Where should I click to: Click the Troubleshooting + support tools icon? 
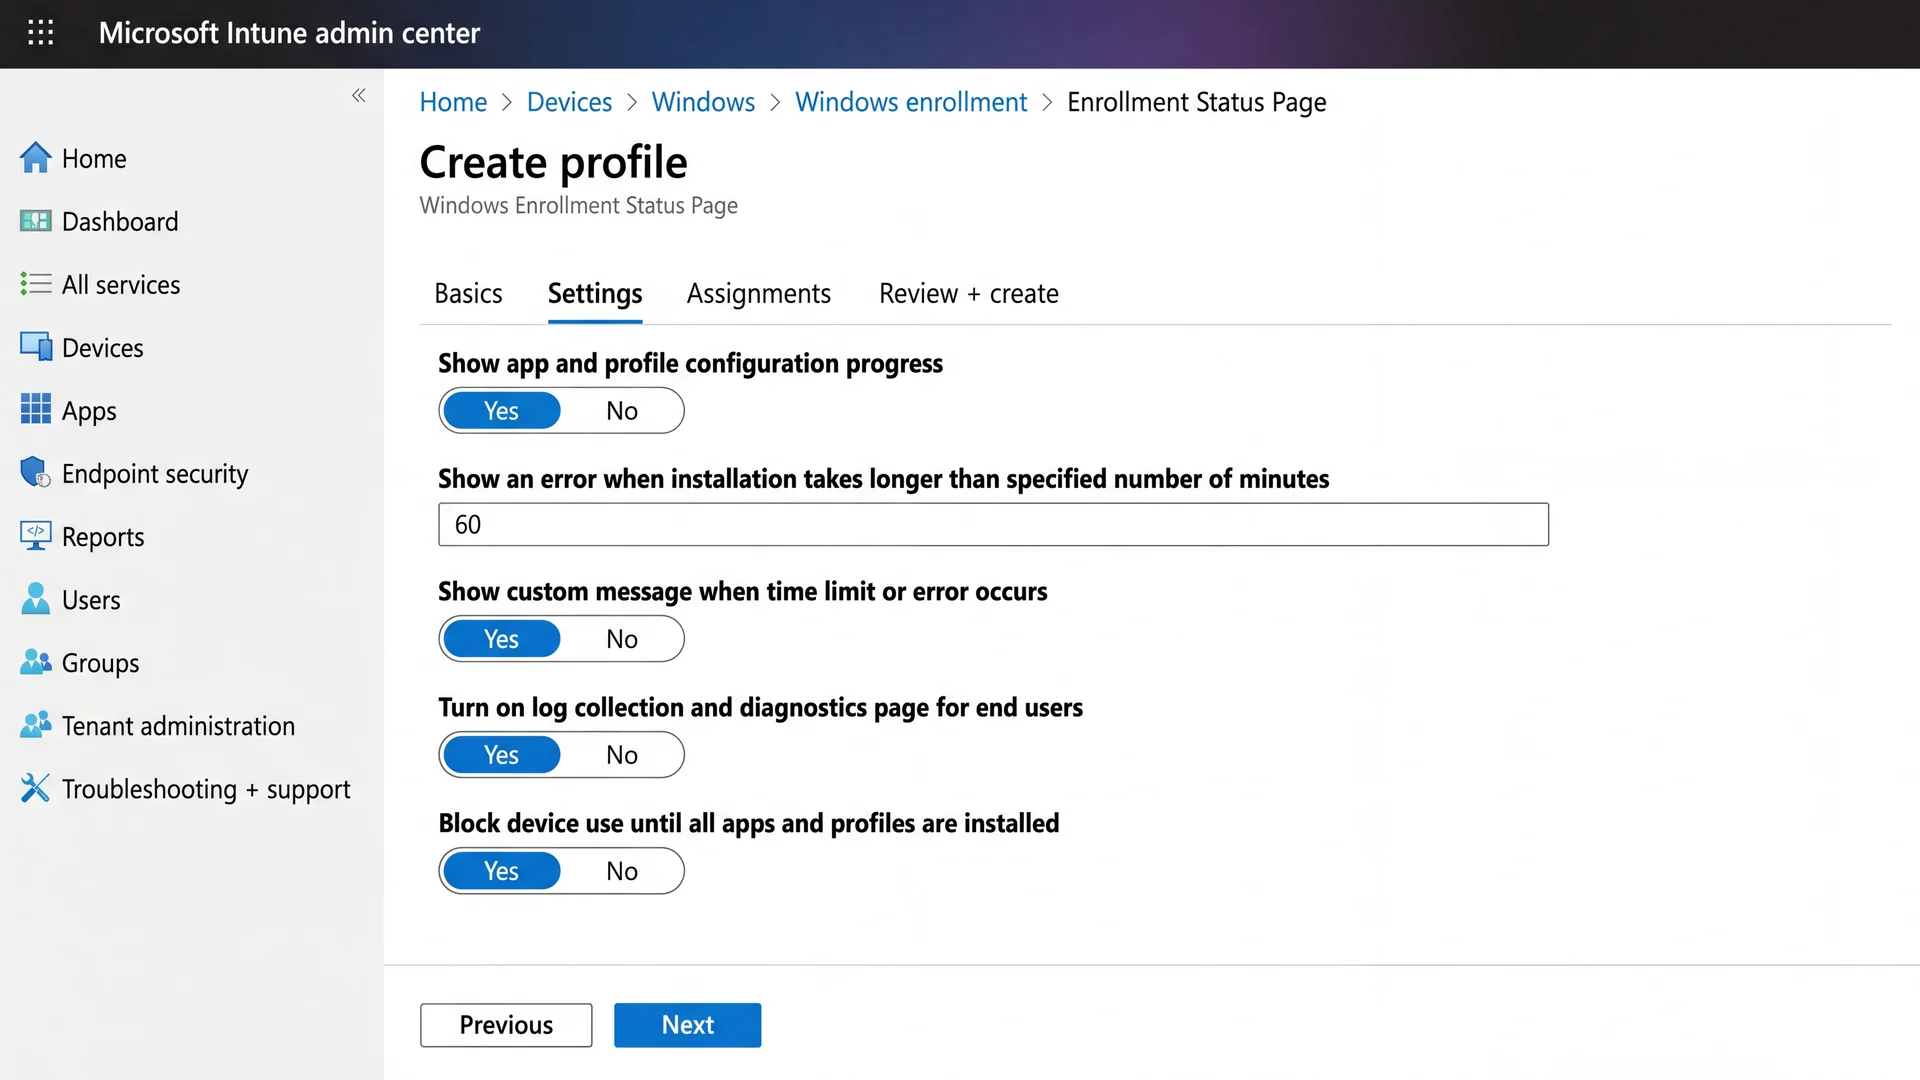click(x=35, y=788)
